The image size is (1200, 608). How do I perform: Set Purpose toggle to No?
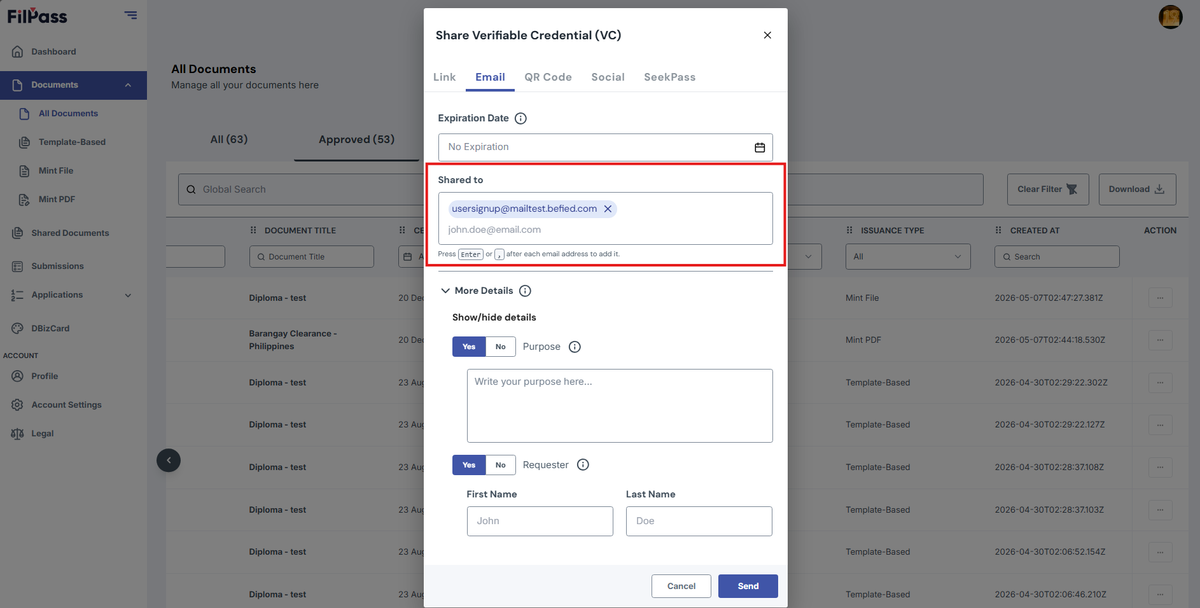point(501,347)
